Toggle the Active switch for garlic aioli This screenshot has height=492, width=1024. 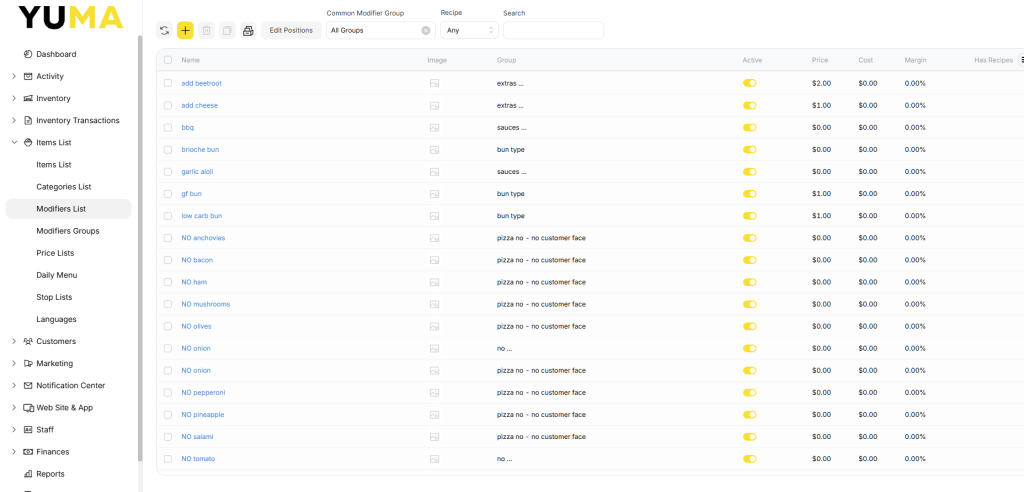(x=749, y=172)
